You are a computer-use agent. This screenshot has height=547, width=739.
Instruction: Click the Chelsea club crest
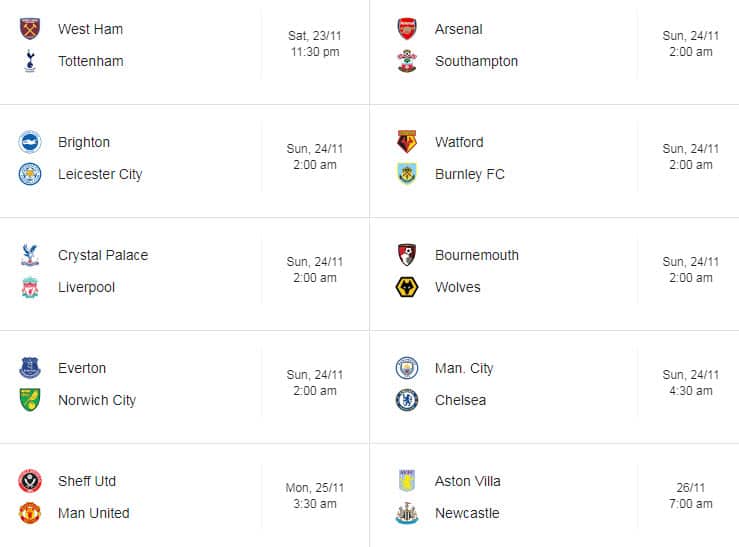tap(407, 400)
